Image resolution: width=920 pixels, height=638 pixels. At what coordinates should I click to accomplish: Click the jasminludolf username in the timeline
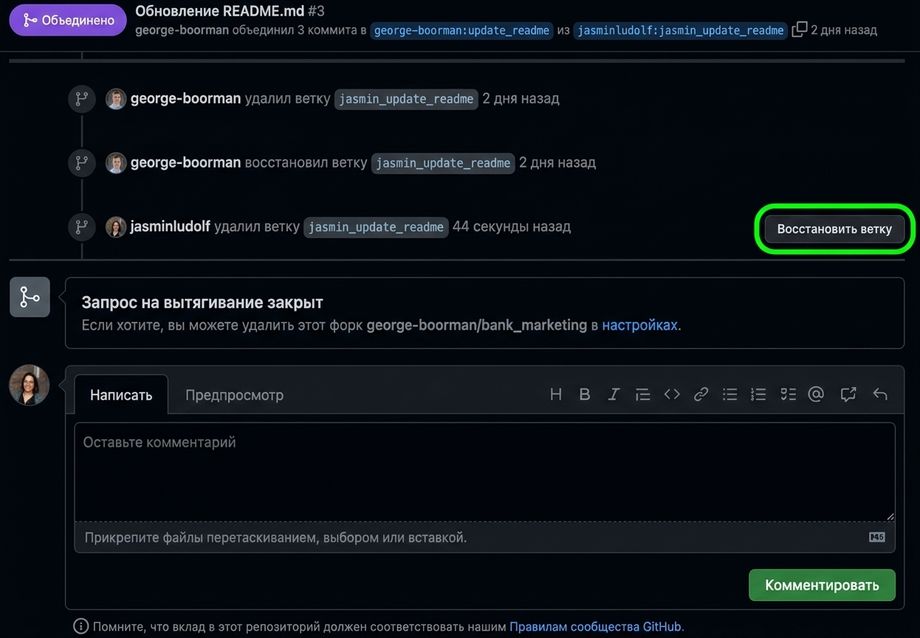coord(170,226)
